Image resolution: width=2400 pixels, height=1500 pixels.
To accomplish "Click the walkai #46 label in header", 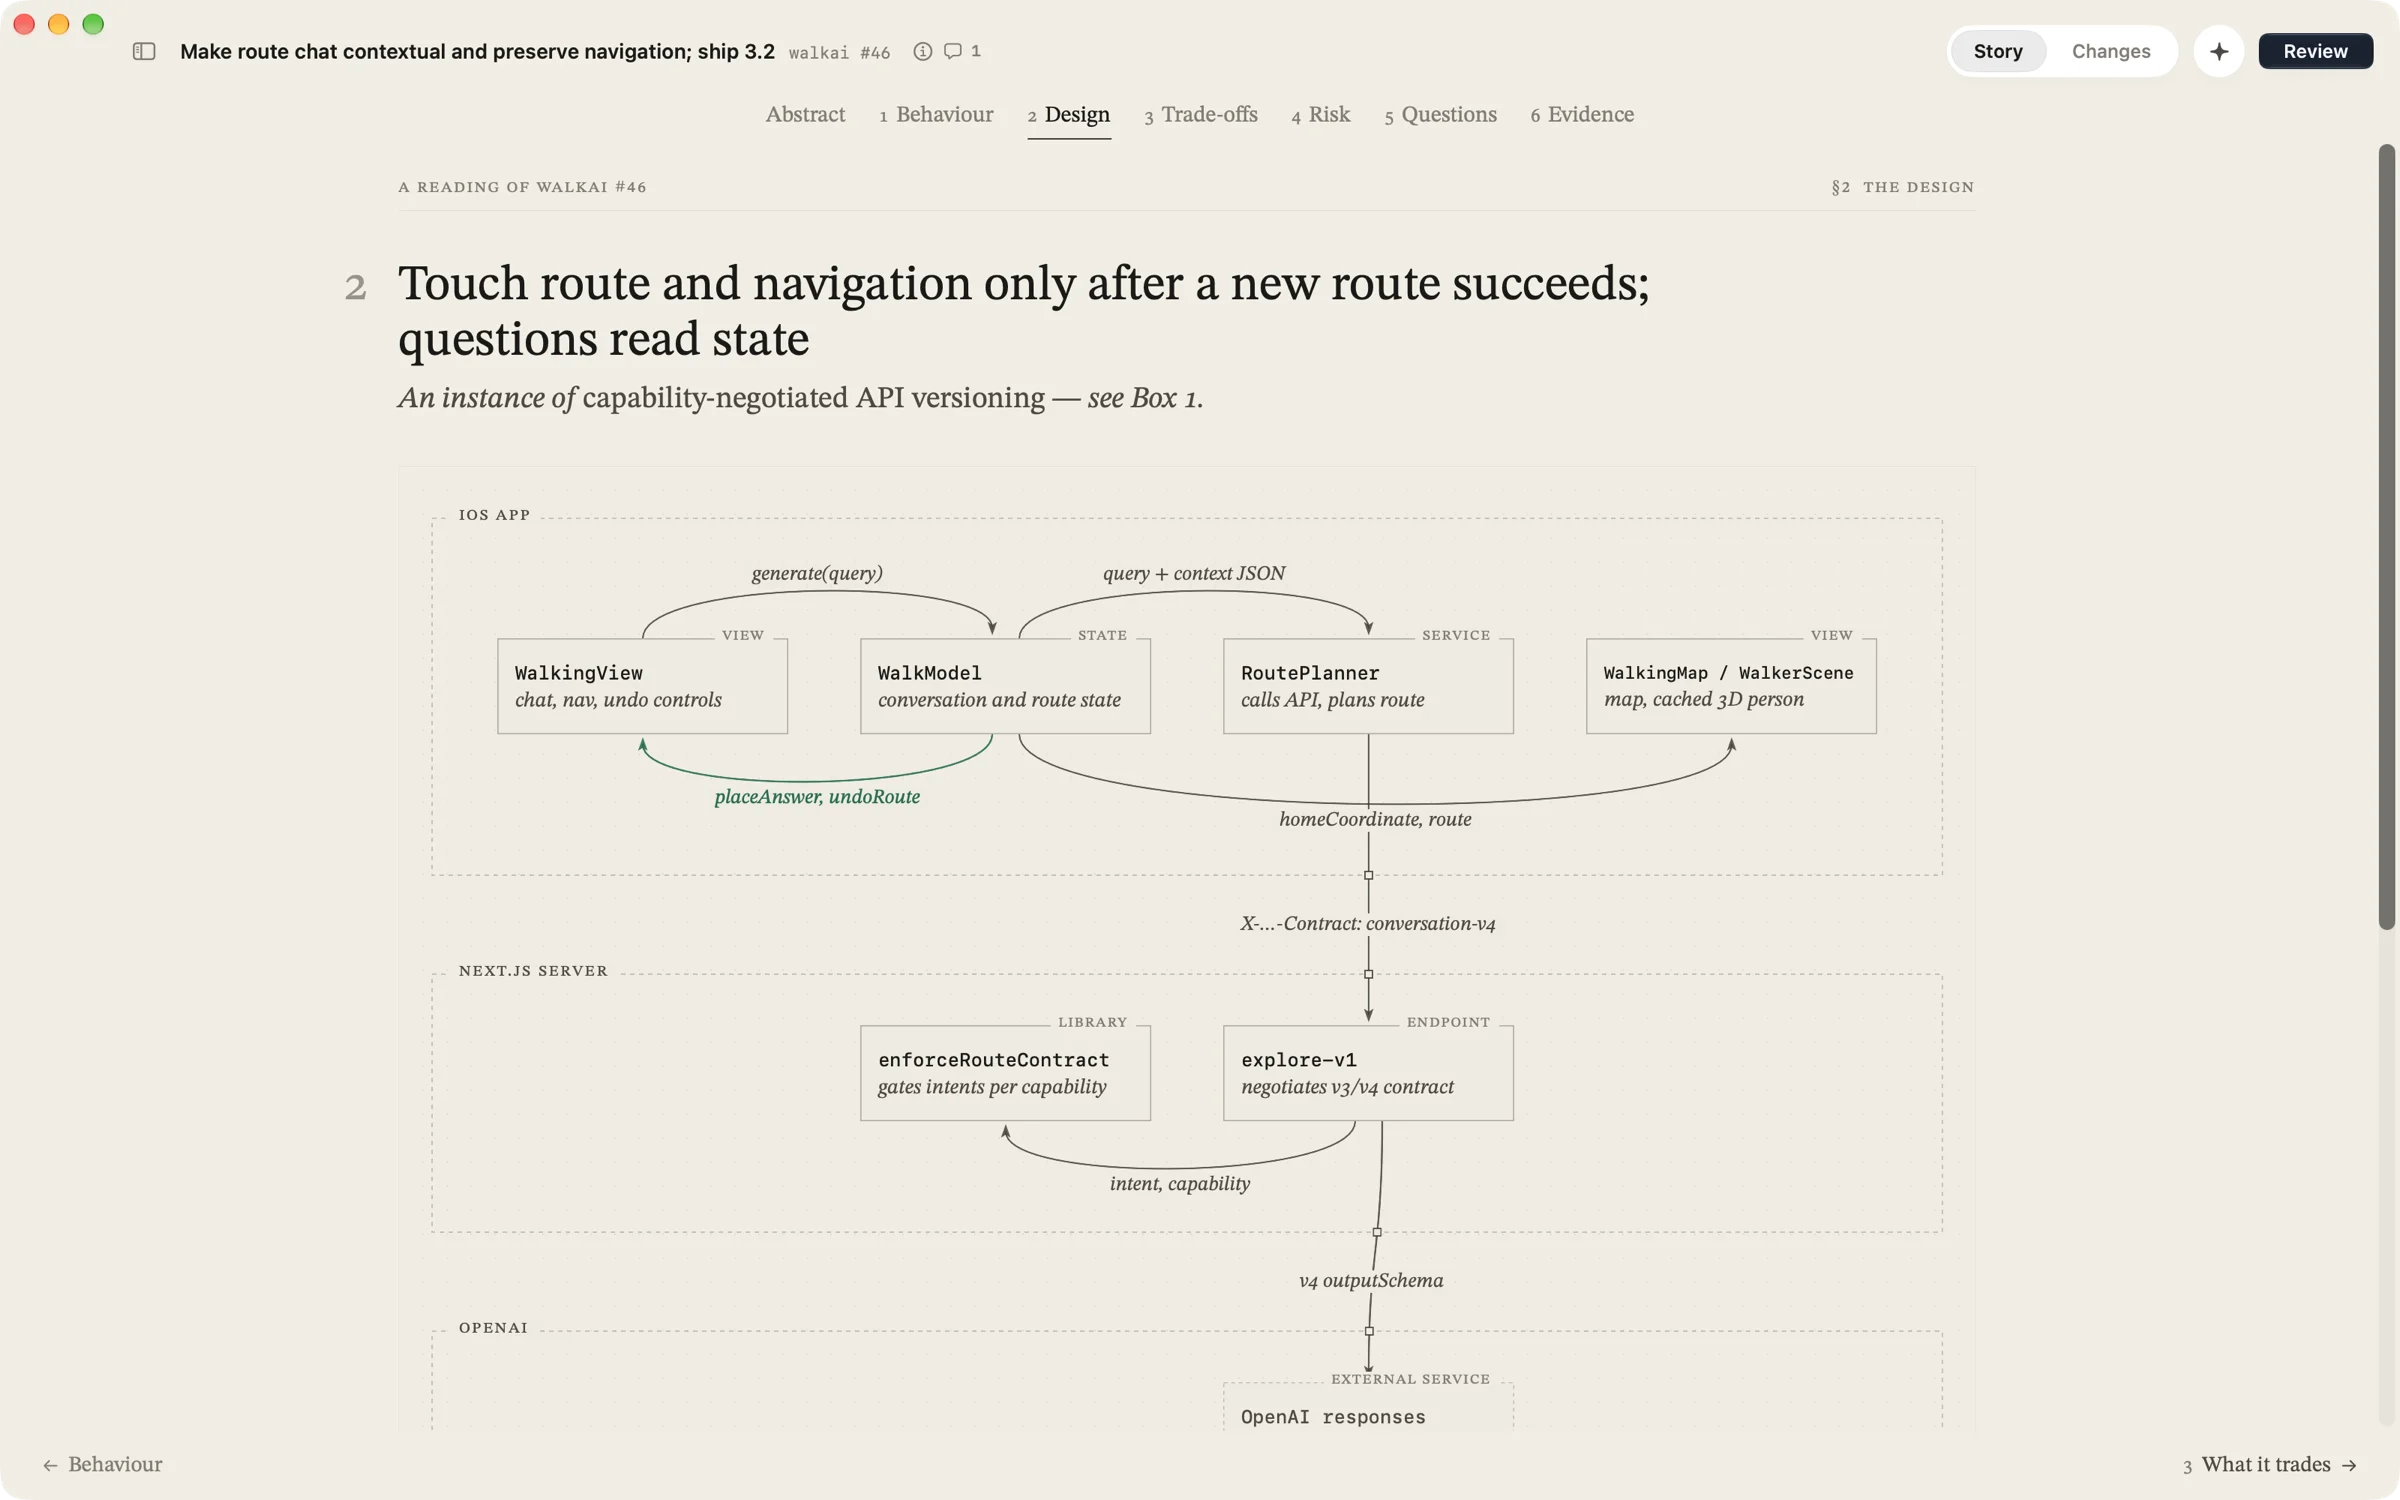I will coord(839,53).
